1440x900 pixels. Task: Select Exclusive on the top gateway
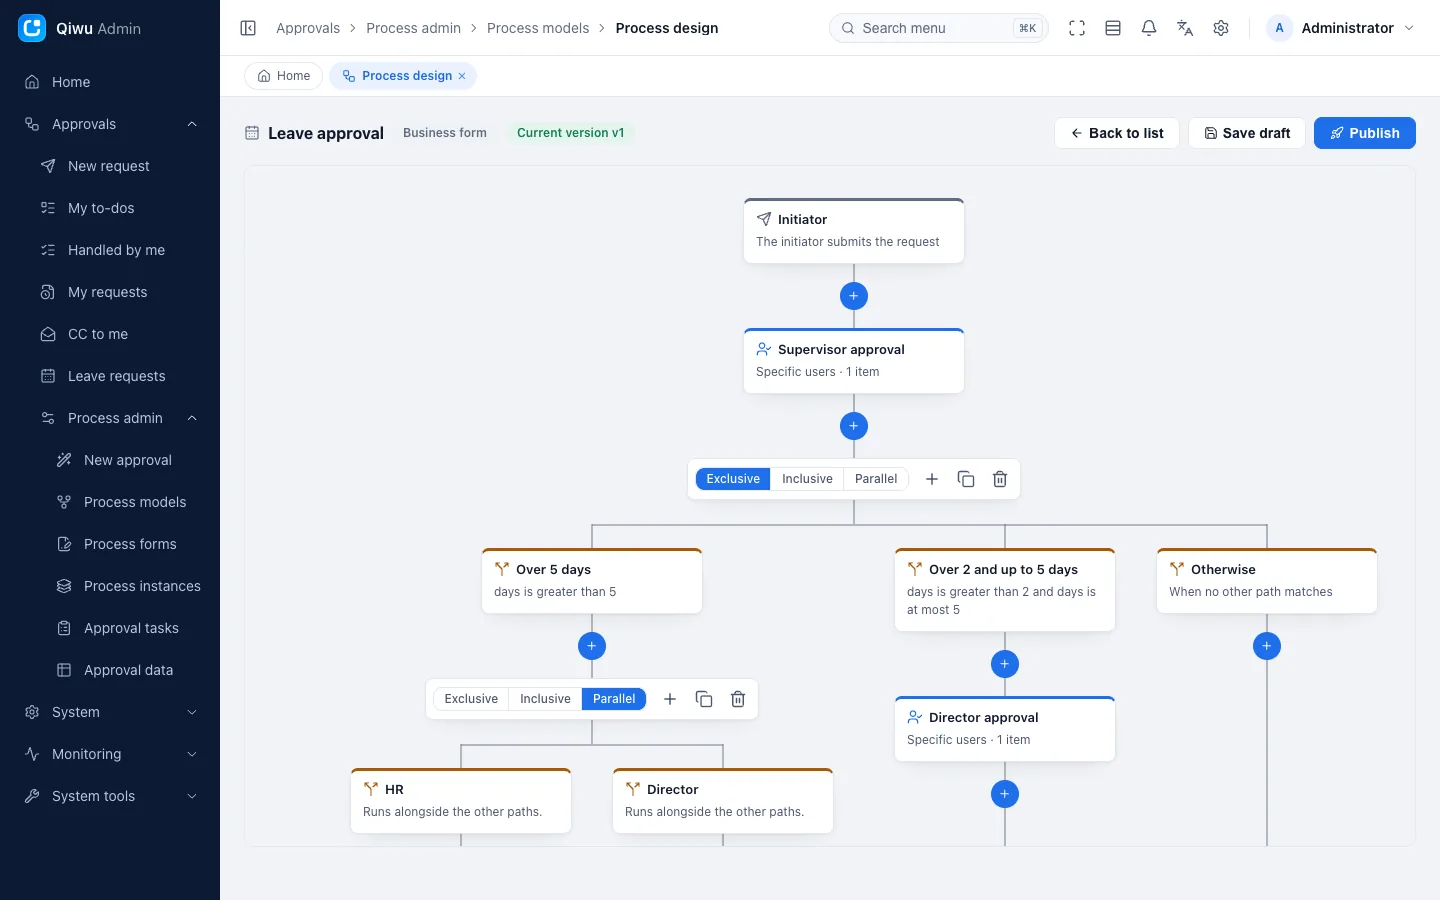coord(733,479)
